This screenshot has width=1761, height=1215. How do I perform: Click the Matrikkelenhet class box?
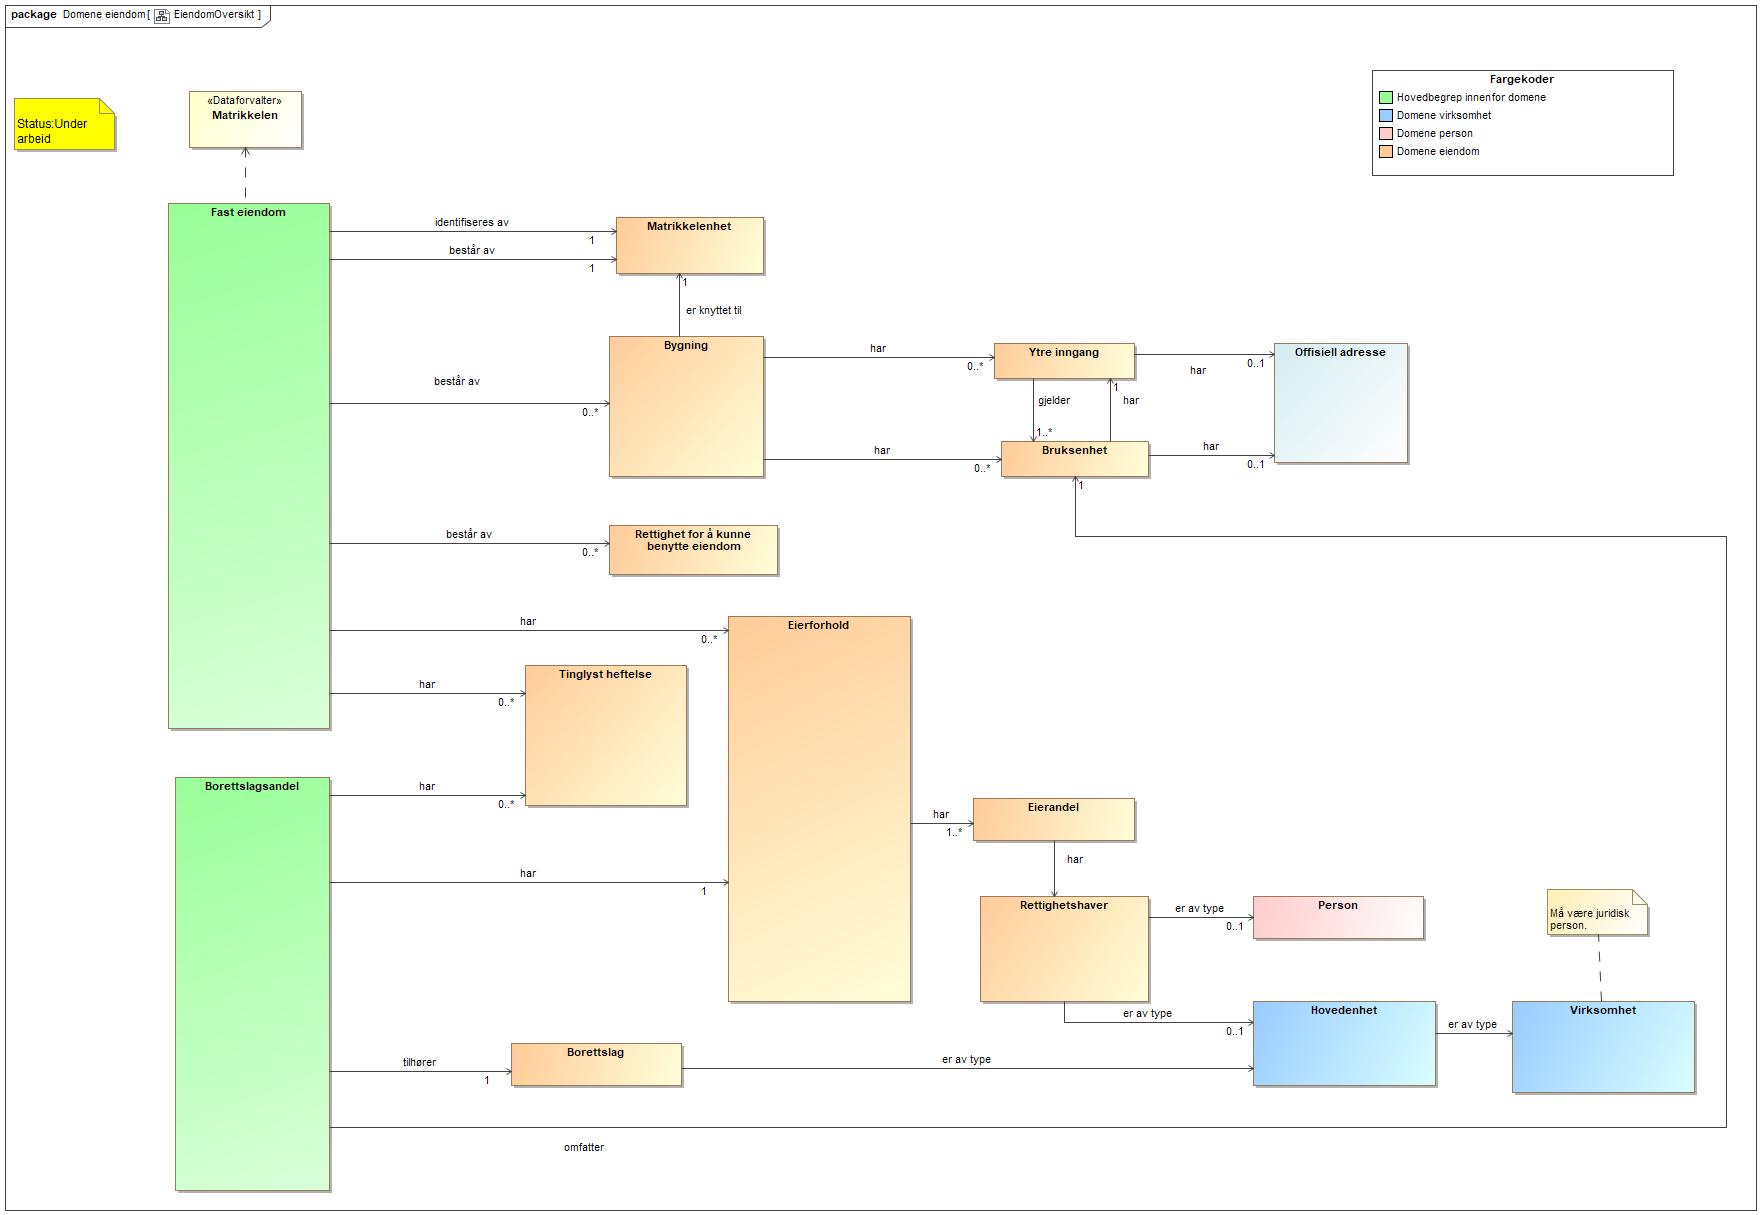[689, 245]
